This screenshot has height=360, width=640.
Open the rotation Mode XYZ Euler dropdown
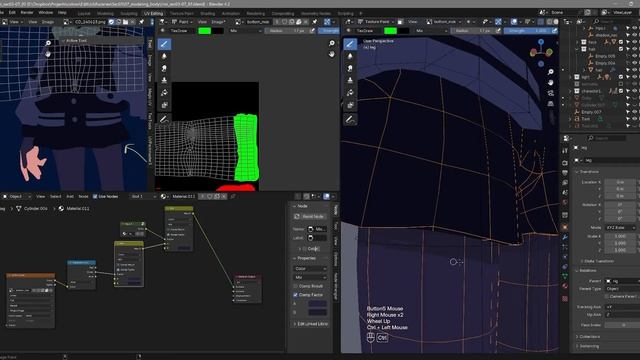pyautogui.click(x=620, y=227)
